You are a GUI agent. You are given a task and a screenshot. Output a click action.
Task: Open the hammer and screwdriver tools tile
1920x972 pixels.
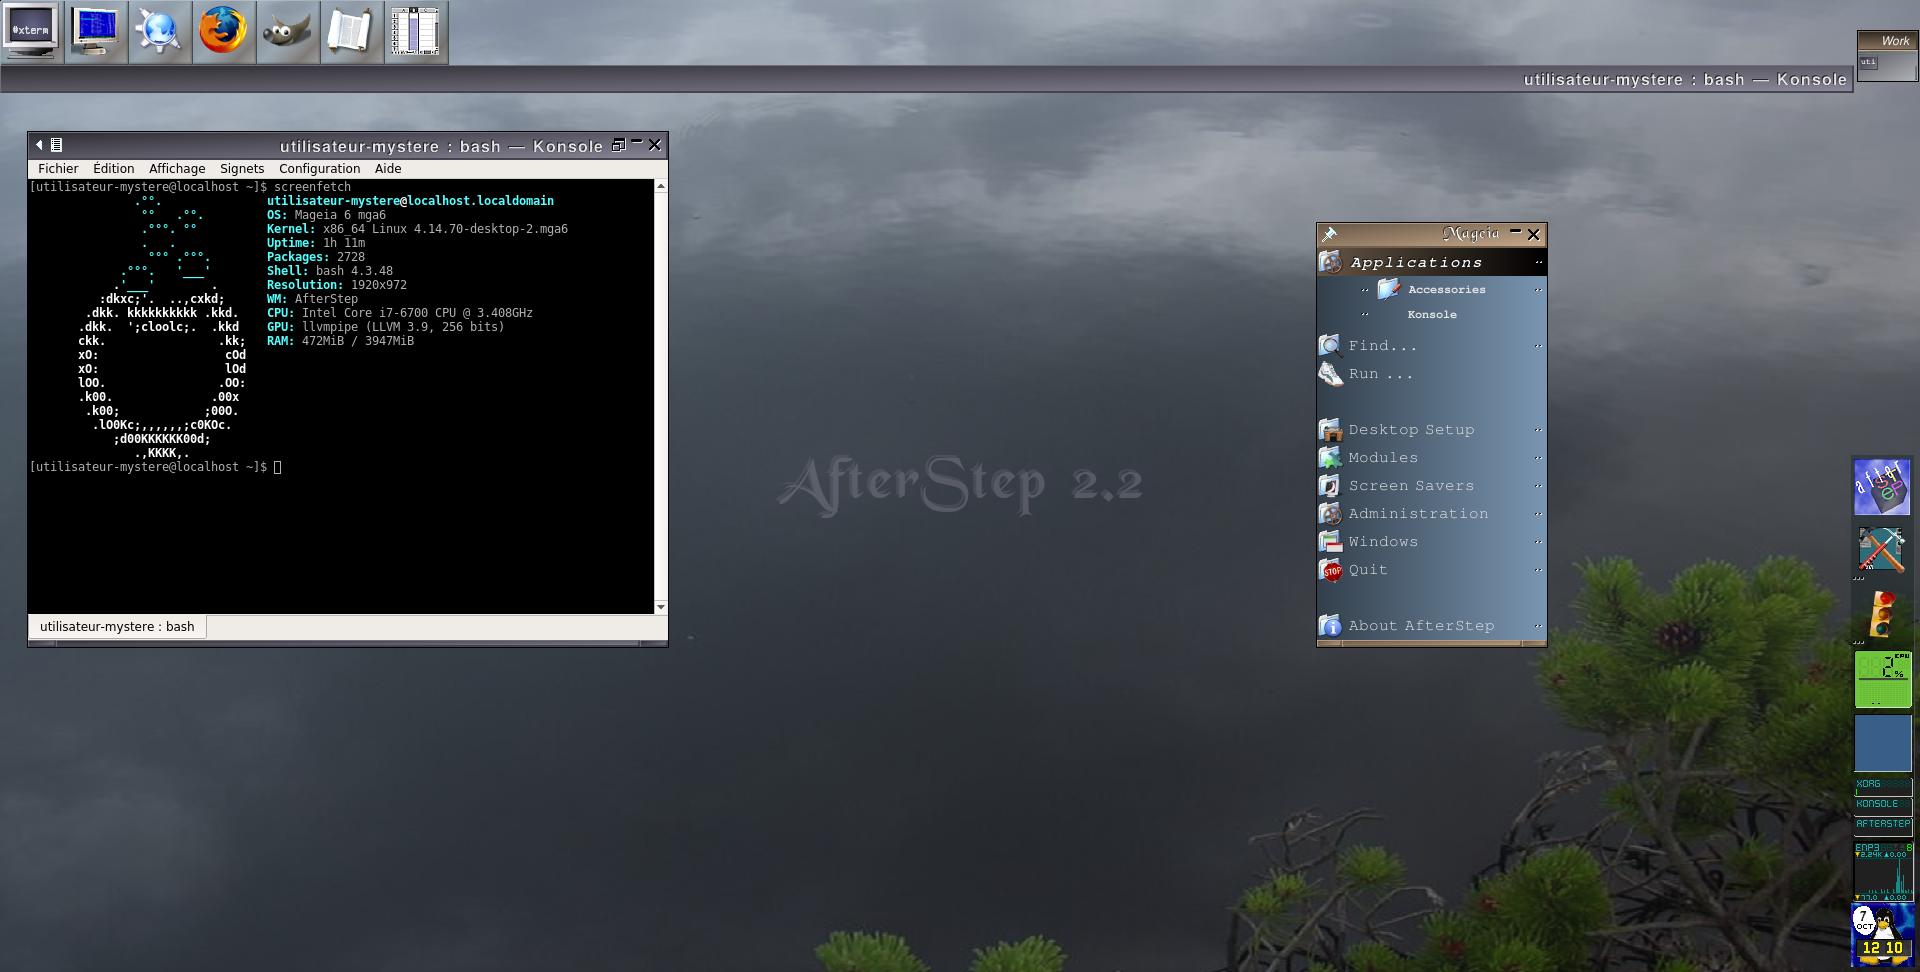pyautogui.click(x=1883, y=551)
